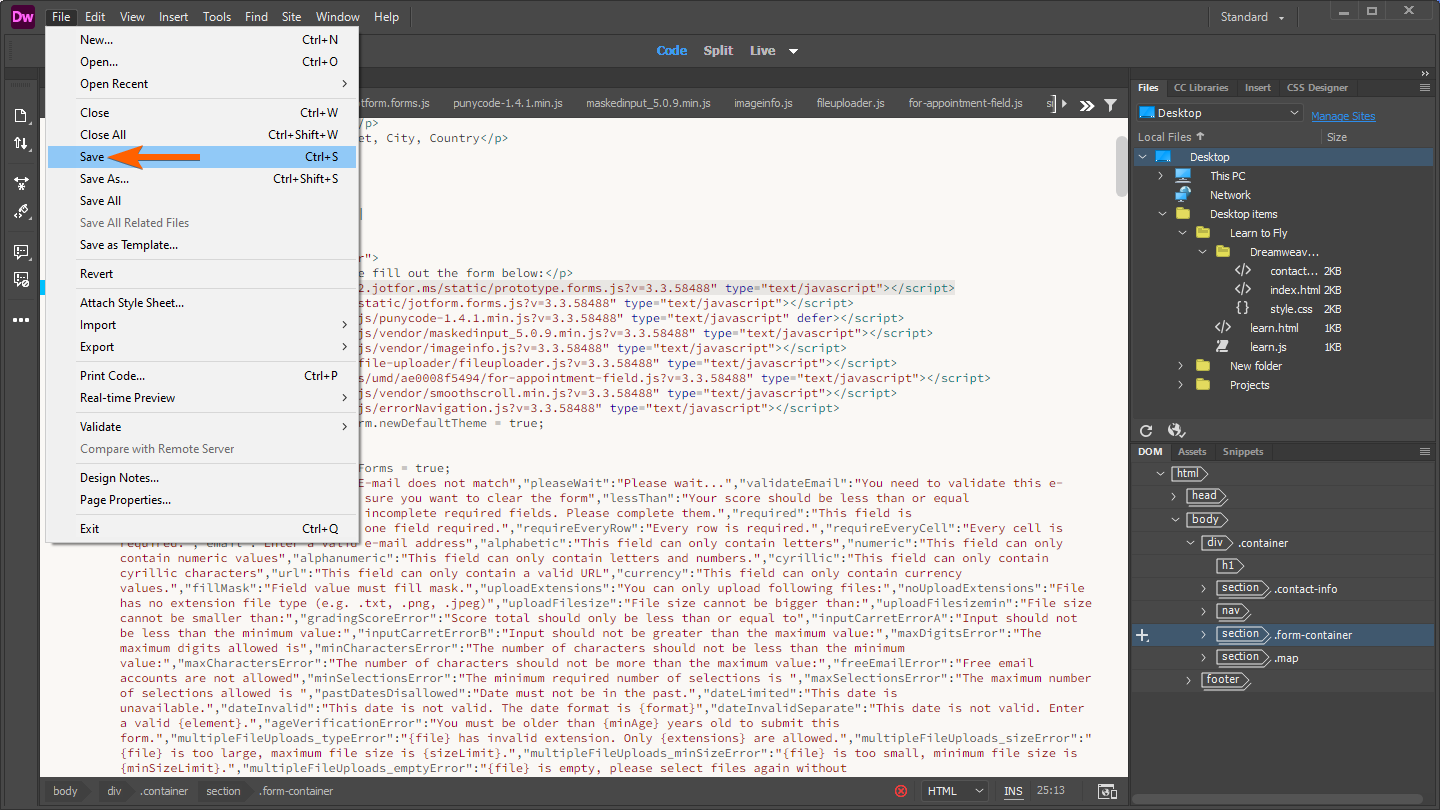Switch to Live view
Image resolution: width=1440 pixels, height=810 pixels.
tap(762, 51)
